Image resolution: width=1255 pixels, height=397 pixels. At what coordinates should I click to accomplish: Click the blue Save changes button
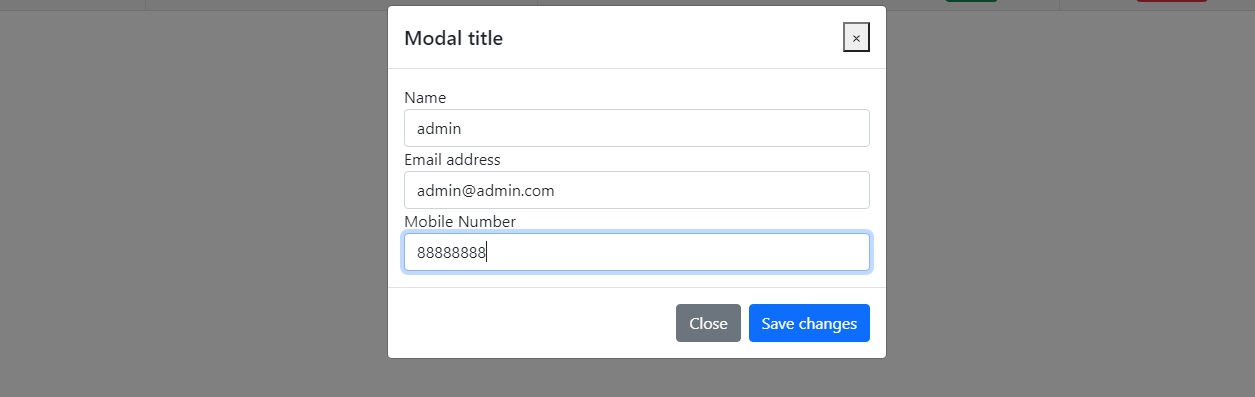point(809,323)
